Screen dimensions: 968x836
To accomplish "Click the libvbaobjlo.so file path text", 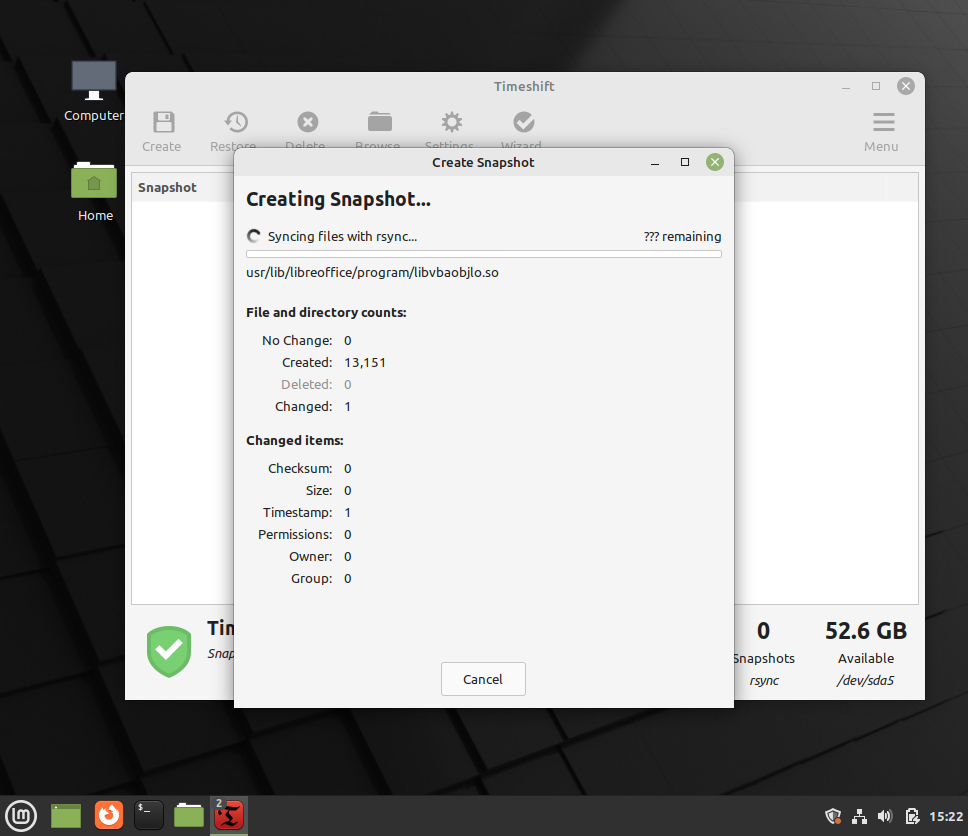I will pyautogui.click(x=372, y=272).
